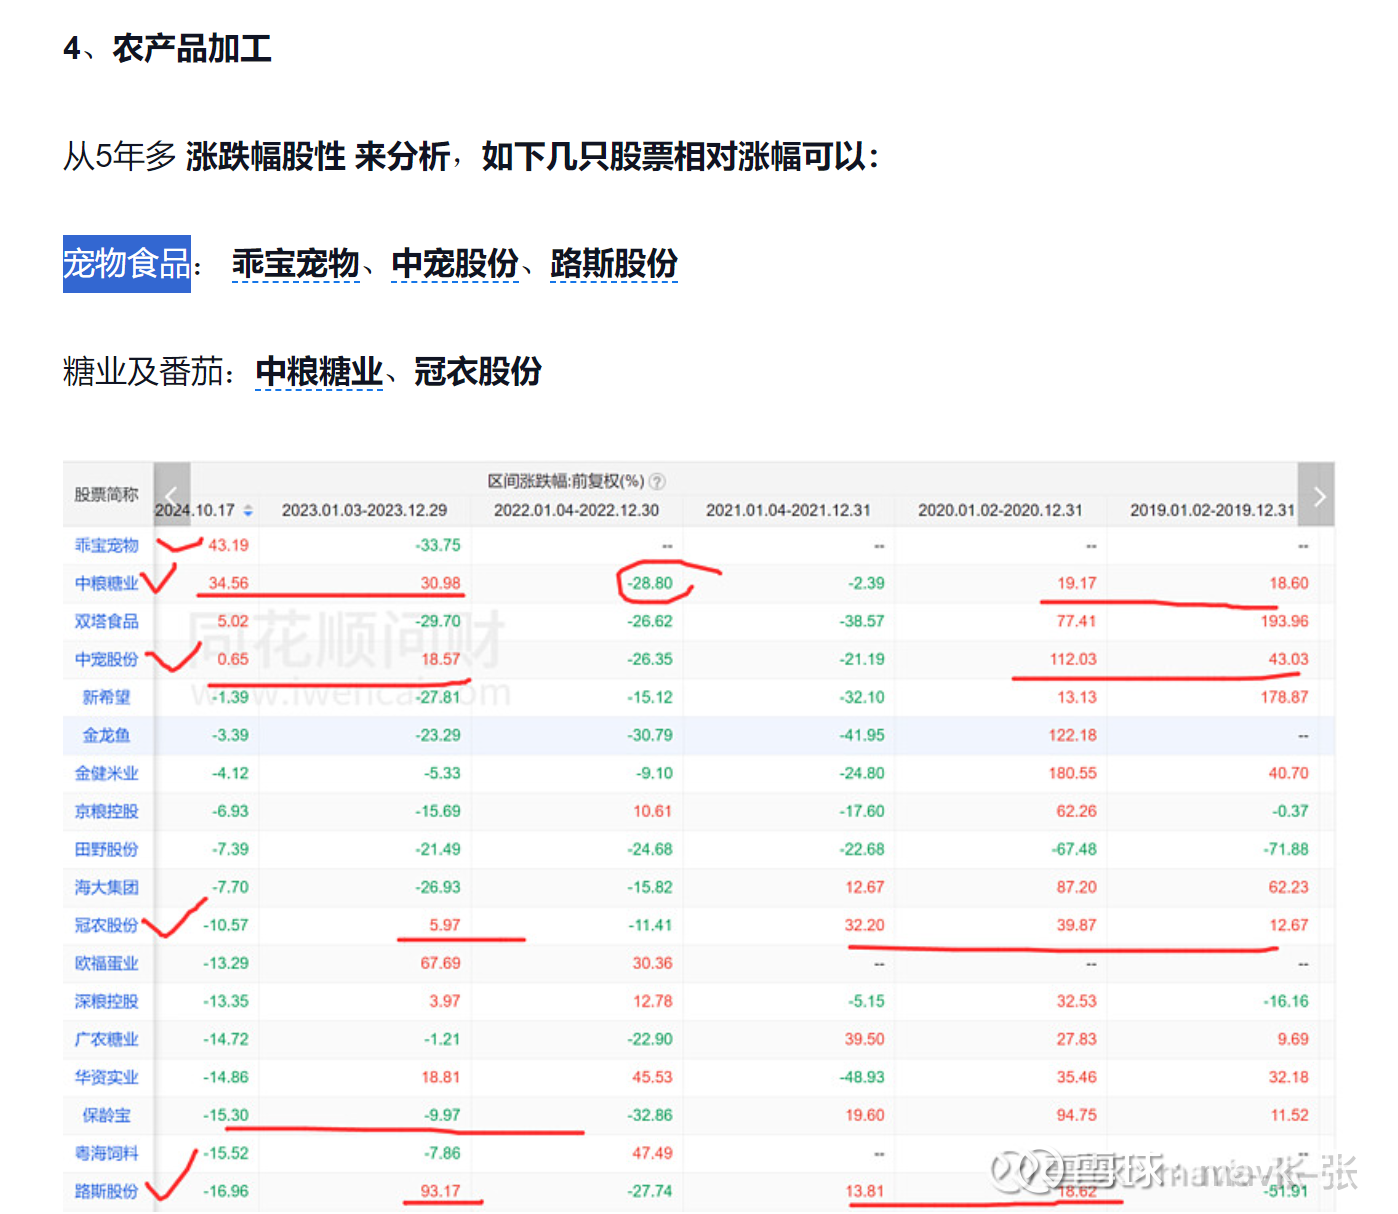Click the 67.69 value for 欧福蛋业
Viewport: 1398px width, 1214px height.
(441, 963)
